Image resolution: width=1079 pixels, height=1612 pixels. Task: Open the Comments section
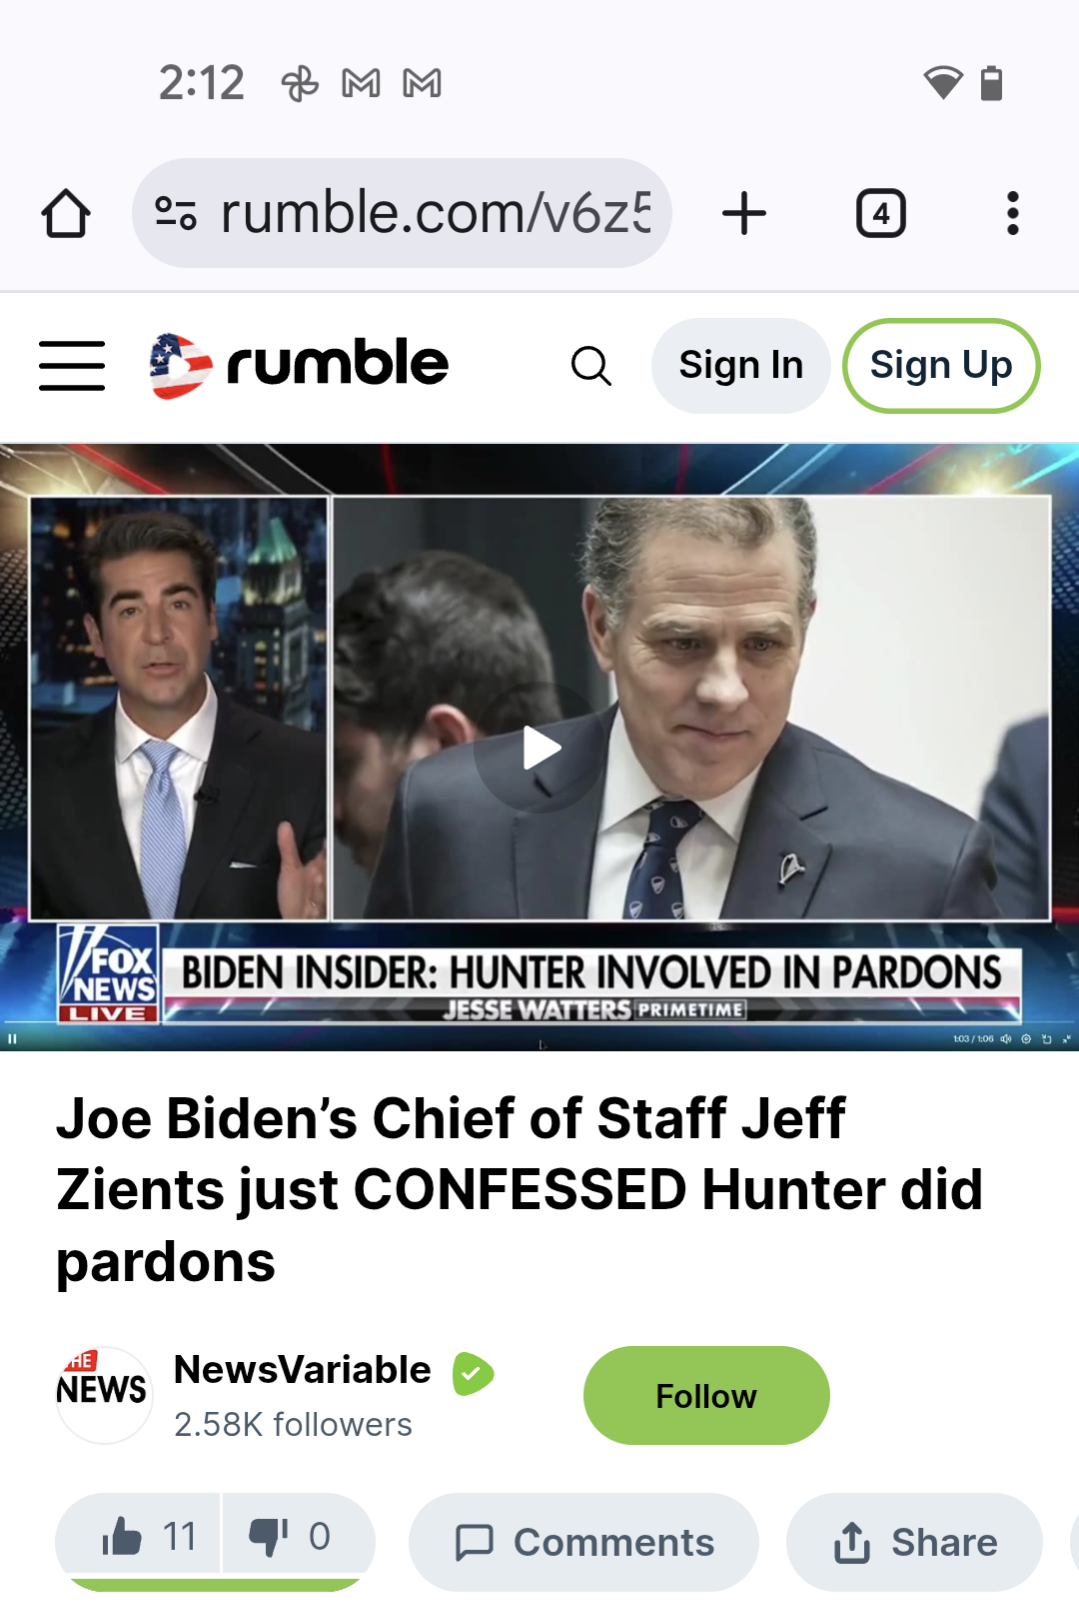click(584, 1542)
